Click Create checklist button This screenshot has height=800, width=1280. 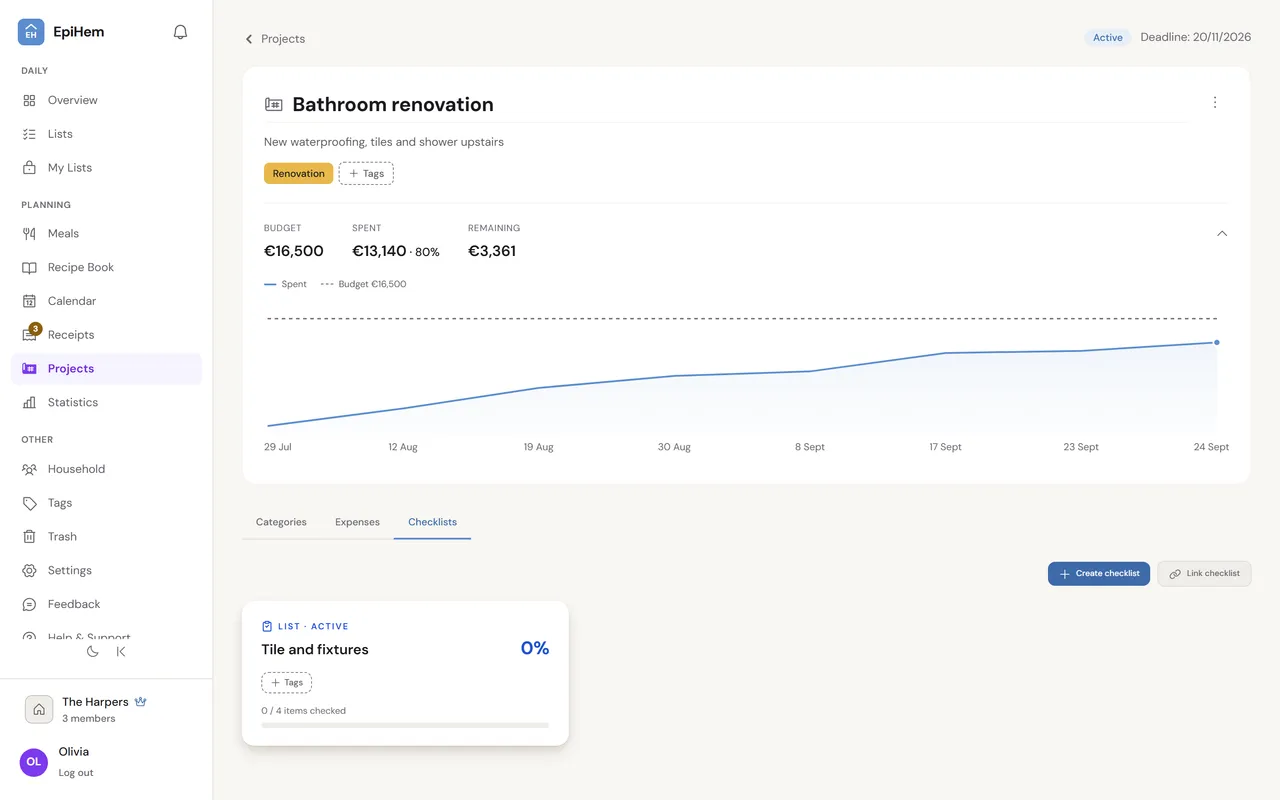[1099, 574]
